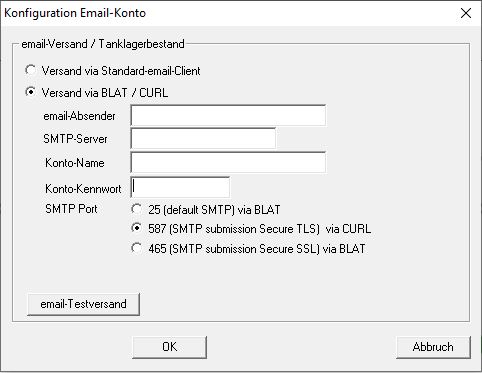Focus the Konto-Kennwort password field
The height and width of the screenshot is (373, 482).
click(x=180, y=187)
